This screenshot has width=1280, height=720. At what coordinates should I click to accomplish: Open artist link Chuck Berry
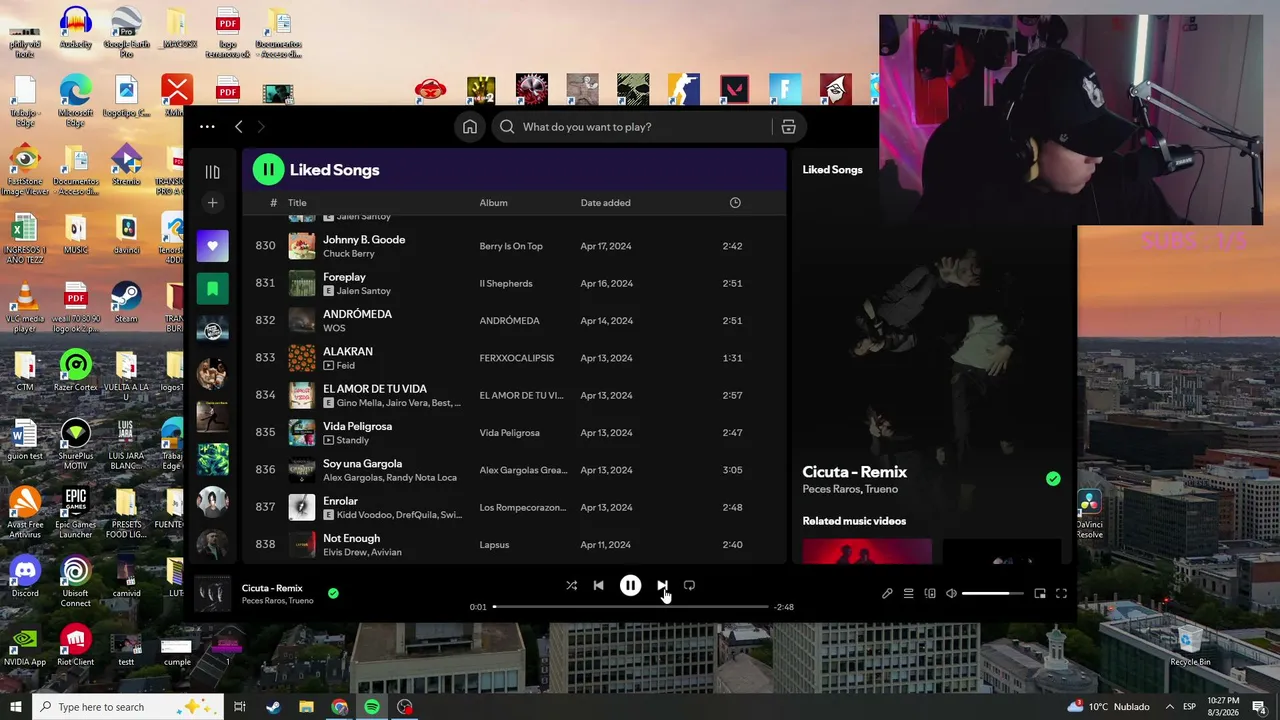point(349,254)
